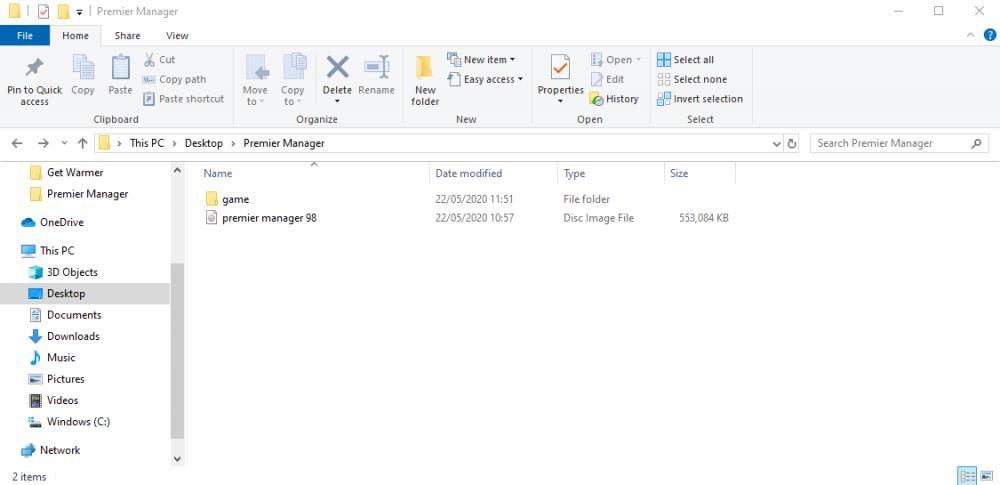Image resolution: width=1000 pixels, height=485 pixels.
Task: Open Videos in the sidebar
Action: click(x=54, y=400)
